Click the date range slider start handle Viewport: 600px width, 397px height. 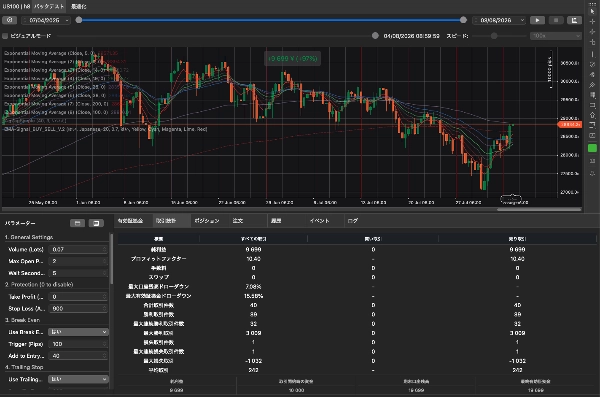(x=79, y=20)
